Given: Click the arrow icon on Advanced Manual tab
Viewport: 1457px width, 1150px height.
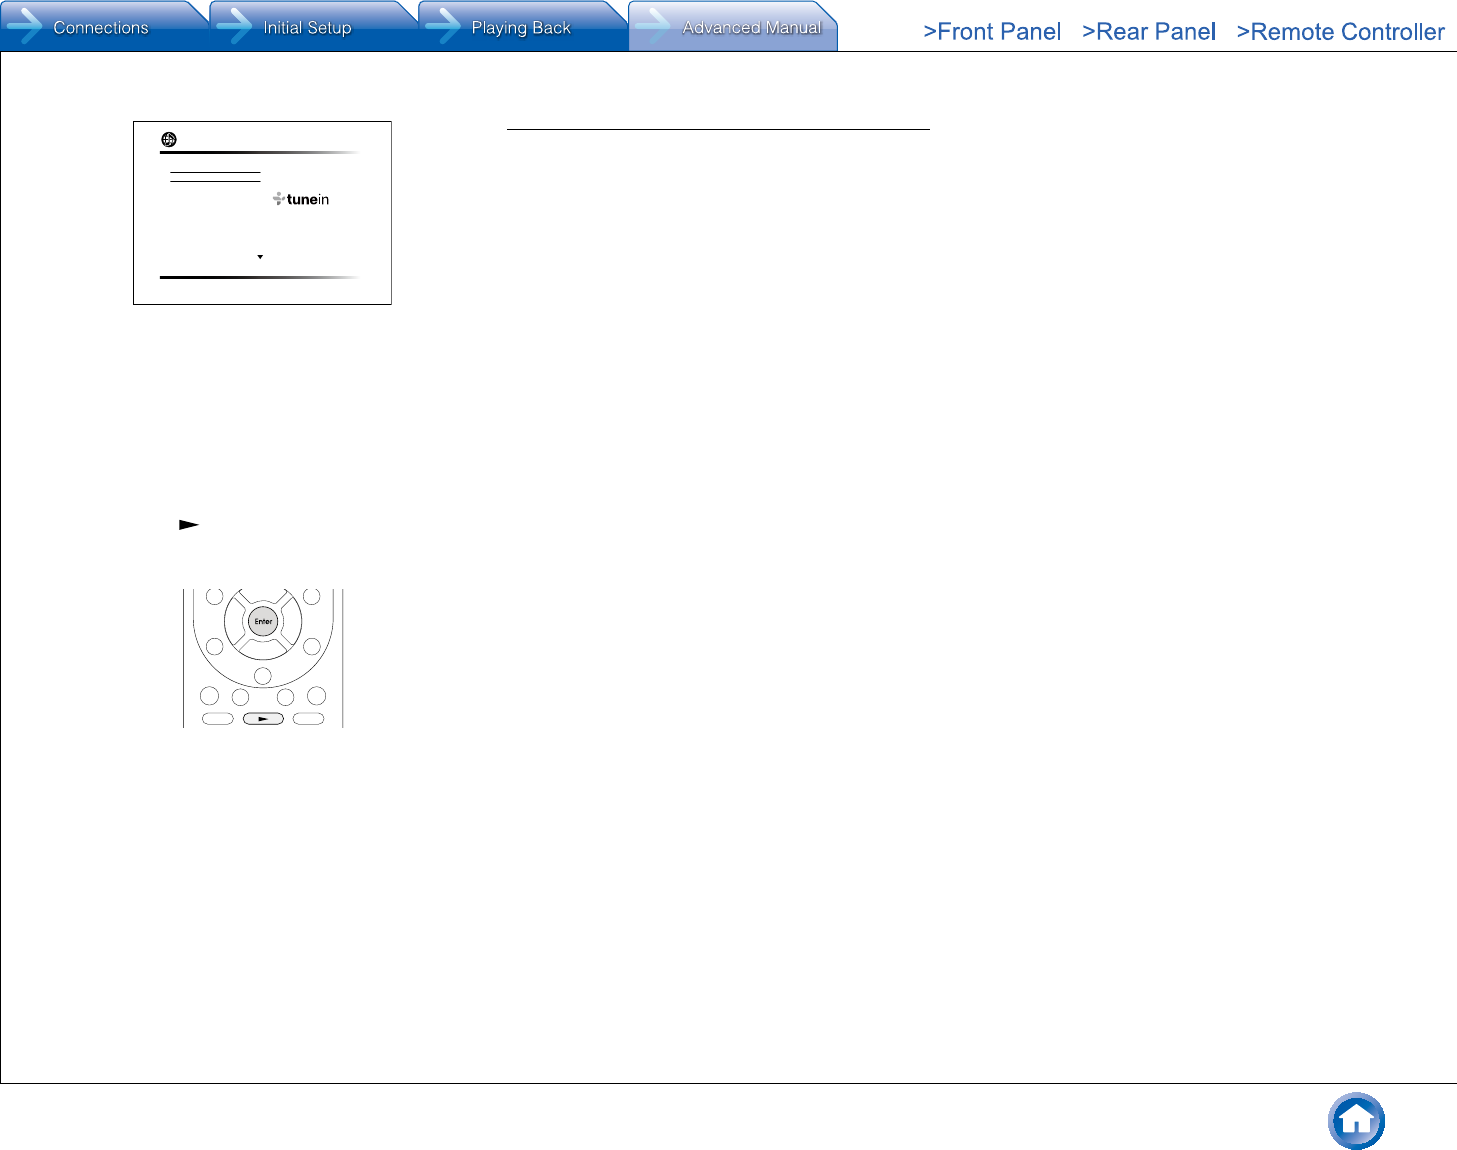Looking at the screenshot, I should click(x=653, y=27).
